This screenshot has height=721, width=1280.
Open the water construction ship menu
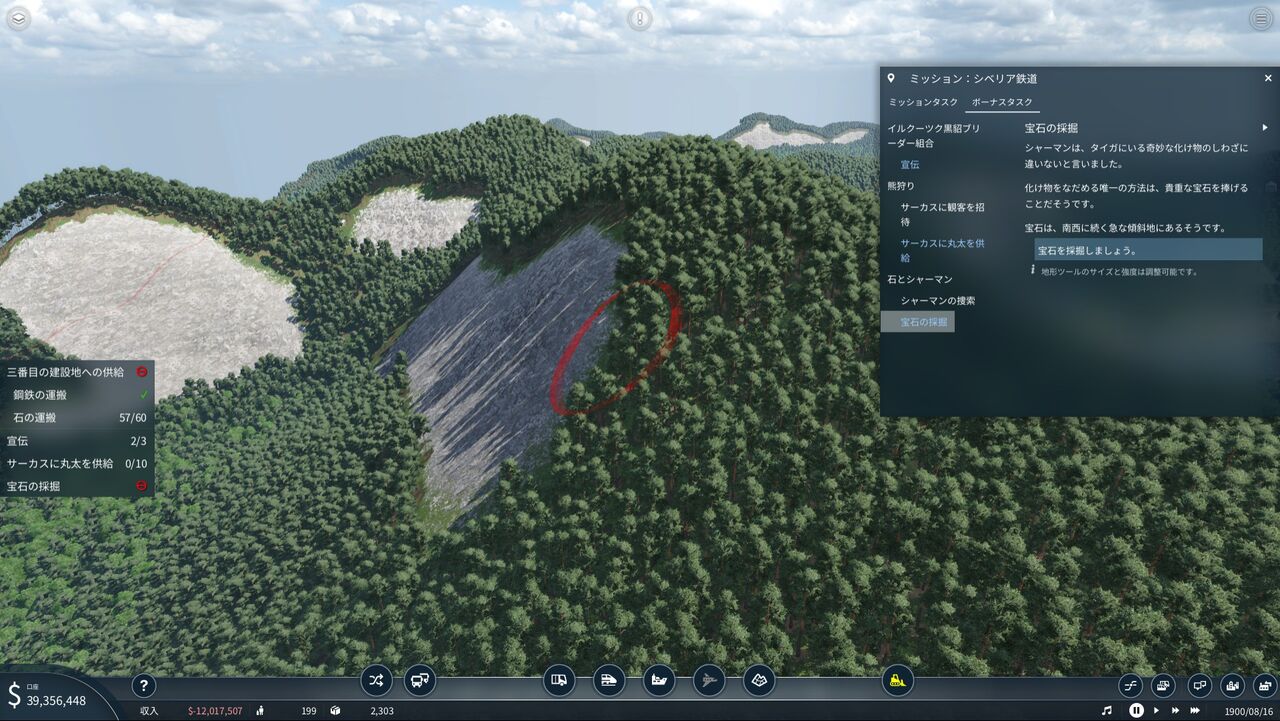659,681
